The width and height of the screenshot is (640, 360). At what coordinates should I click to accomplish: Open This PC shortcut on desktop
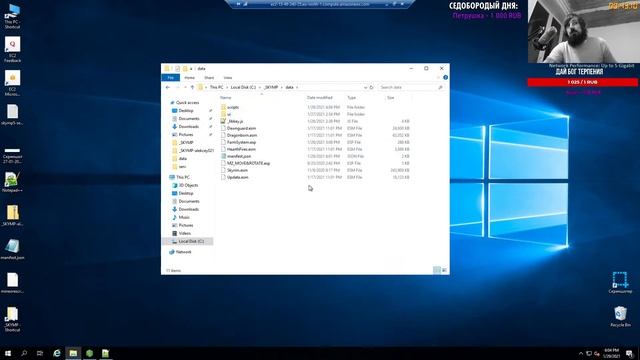pyautogui.click(x=12, y=16)
